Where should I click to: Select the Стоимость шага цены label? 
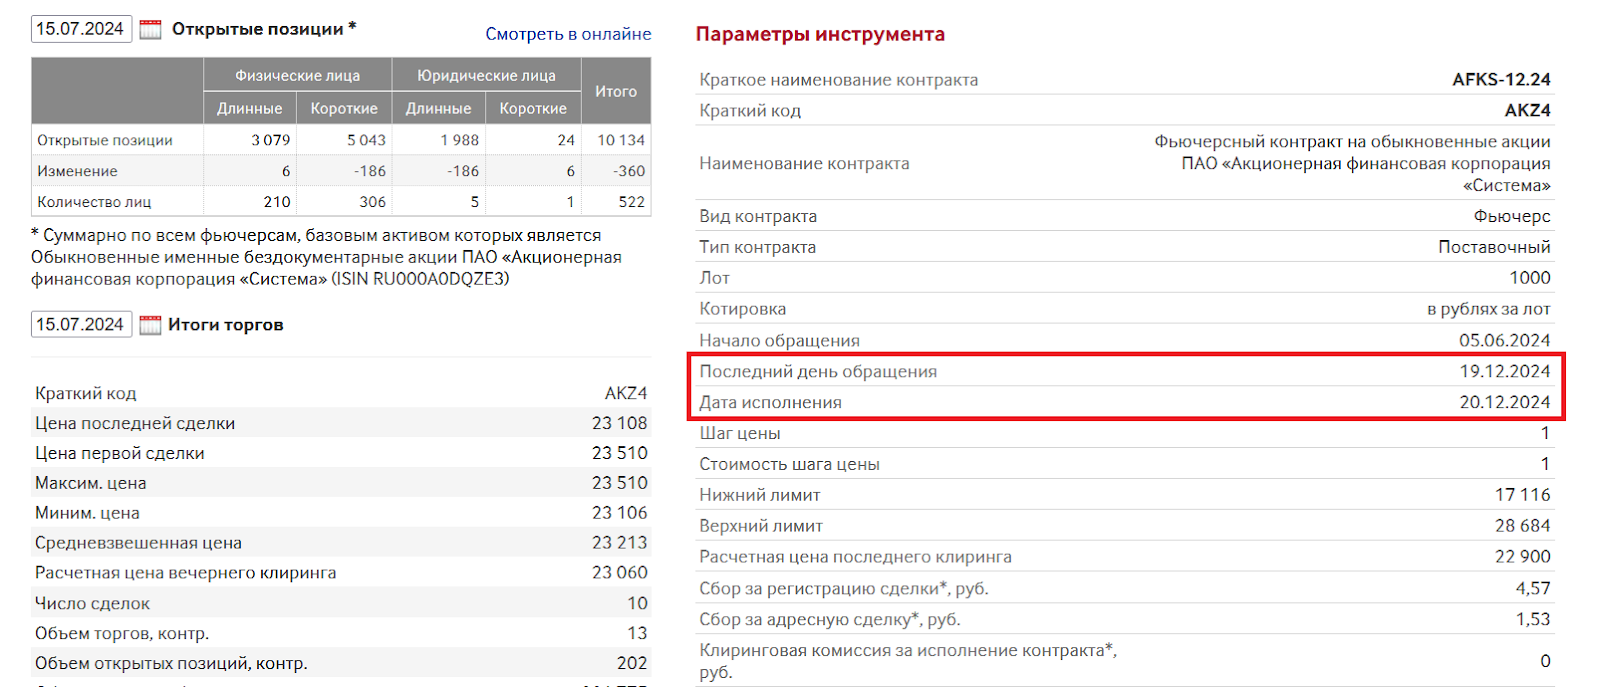[x=789, y=464]
